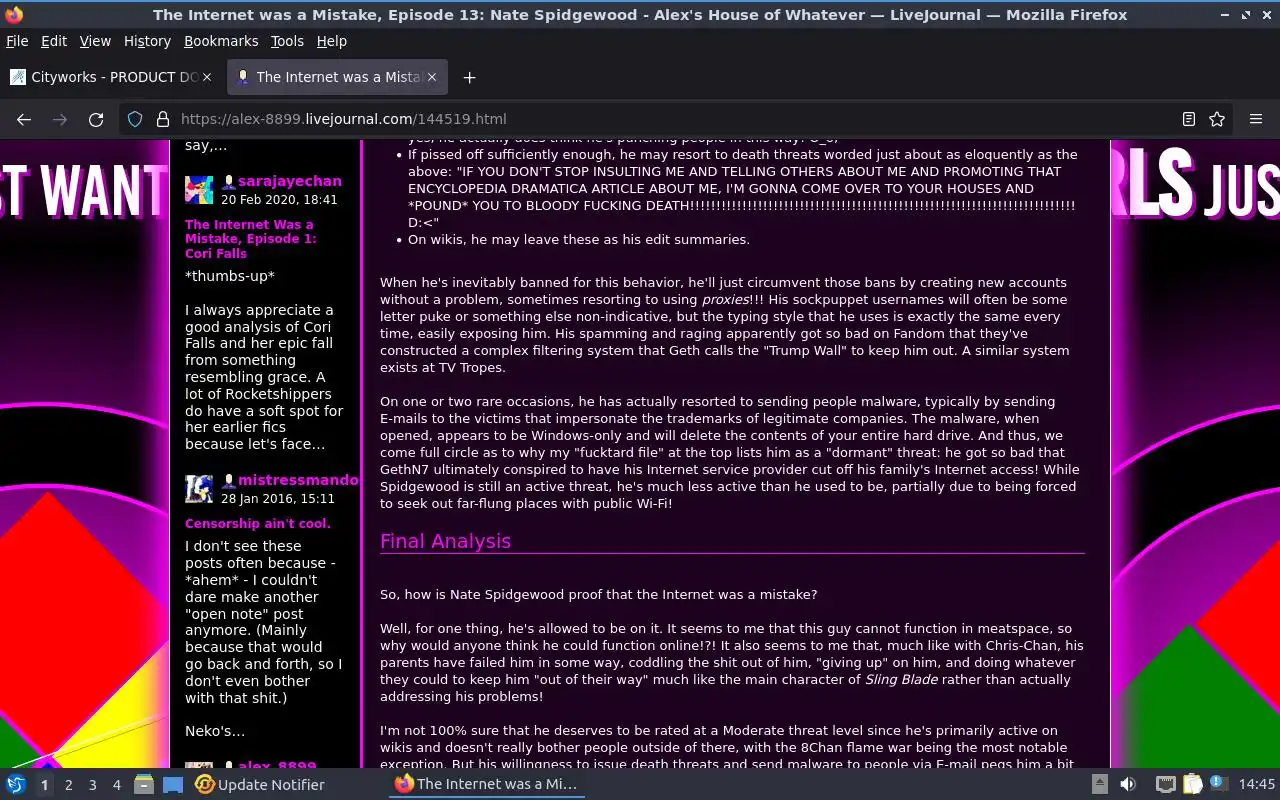Select The Internet was a Mistake tab
Screen dimensions: 1280x800
338,77
